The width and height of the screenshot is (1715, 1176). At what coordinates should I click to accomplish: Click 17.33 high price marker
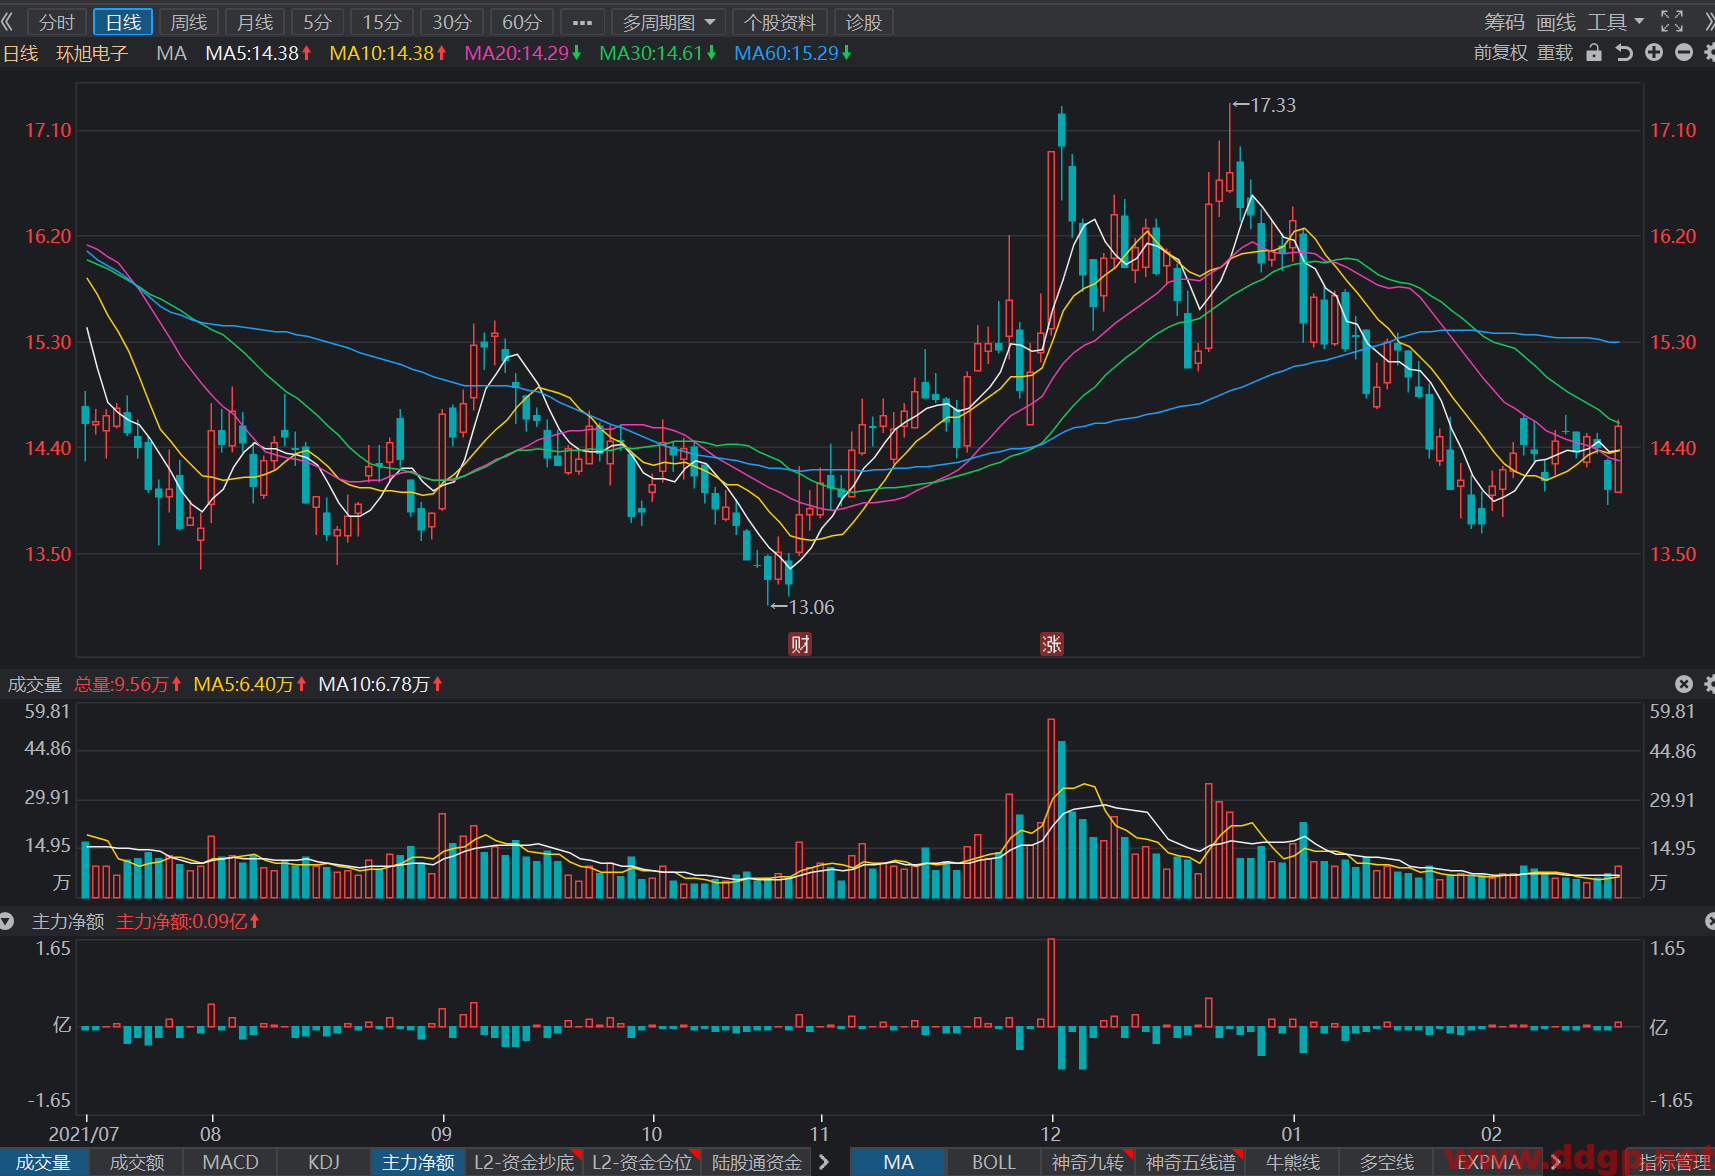pos(1265,105)
